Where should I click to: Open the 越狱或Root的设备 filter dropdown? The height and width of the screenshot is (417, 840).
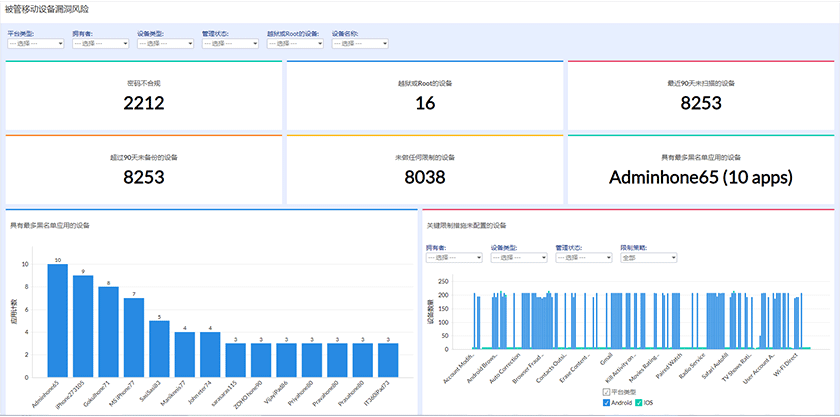[295, 44]
